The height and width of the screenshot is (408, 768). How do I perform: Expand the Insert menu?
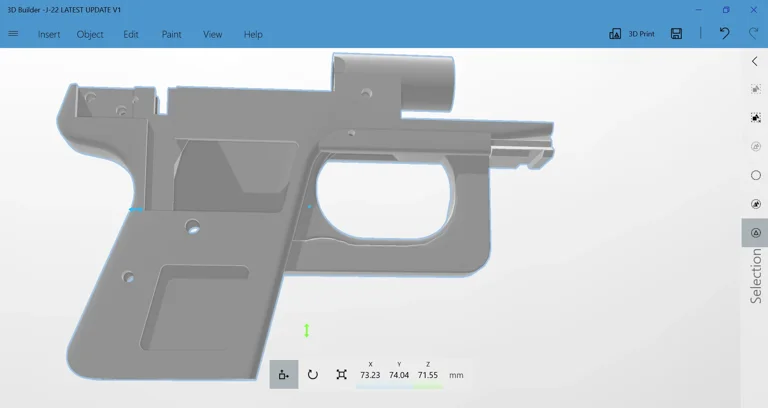click(x=49, y=34)
